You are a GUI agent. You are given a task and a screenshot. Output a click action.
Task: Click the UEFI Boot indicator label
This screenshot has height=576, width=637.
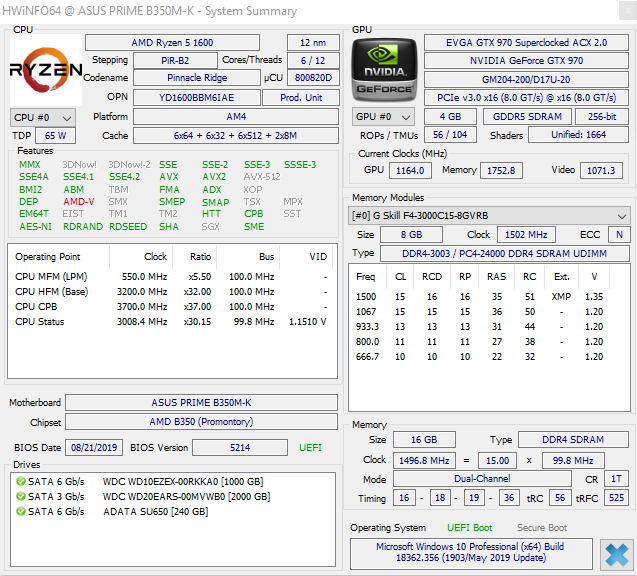470,528
